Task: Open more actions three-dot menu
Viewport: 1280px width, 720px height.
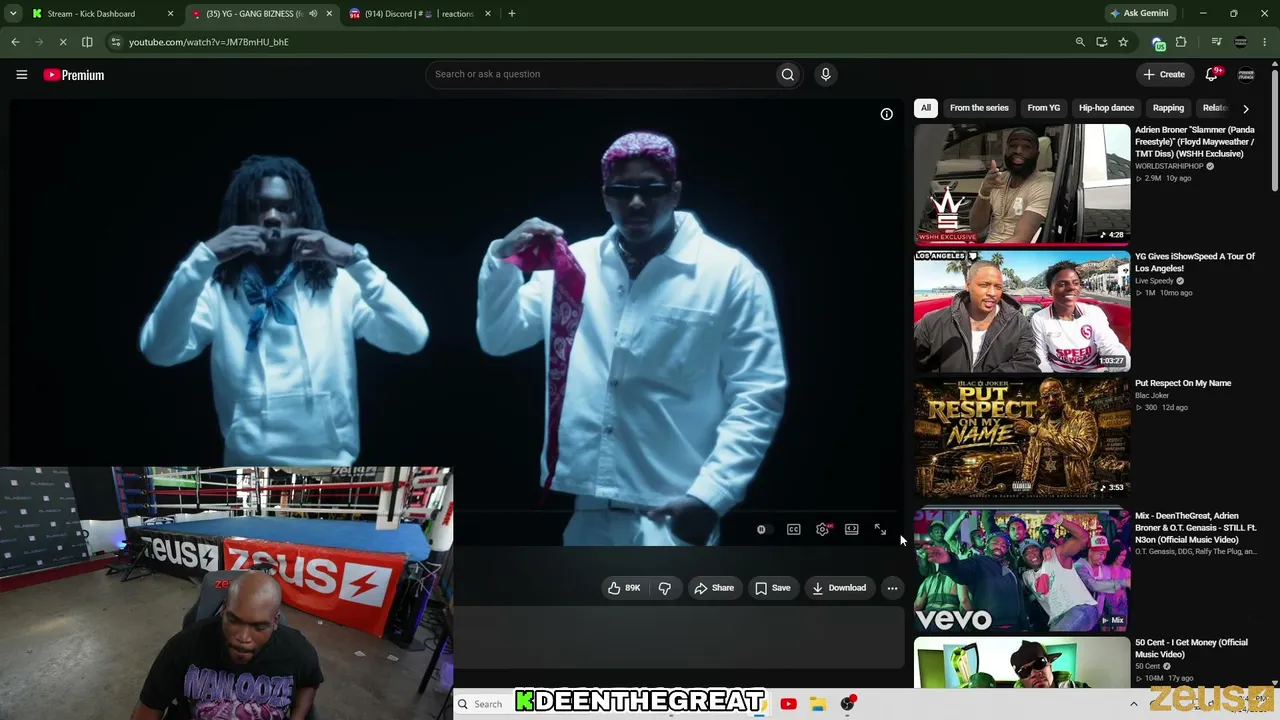Action: 892,588
